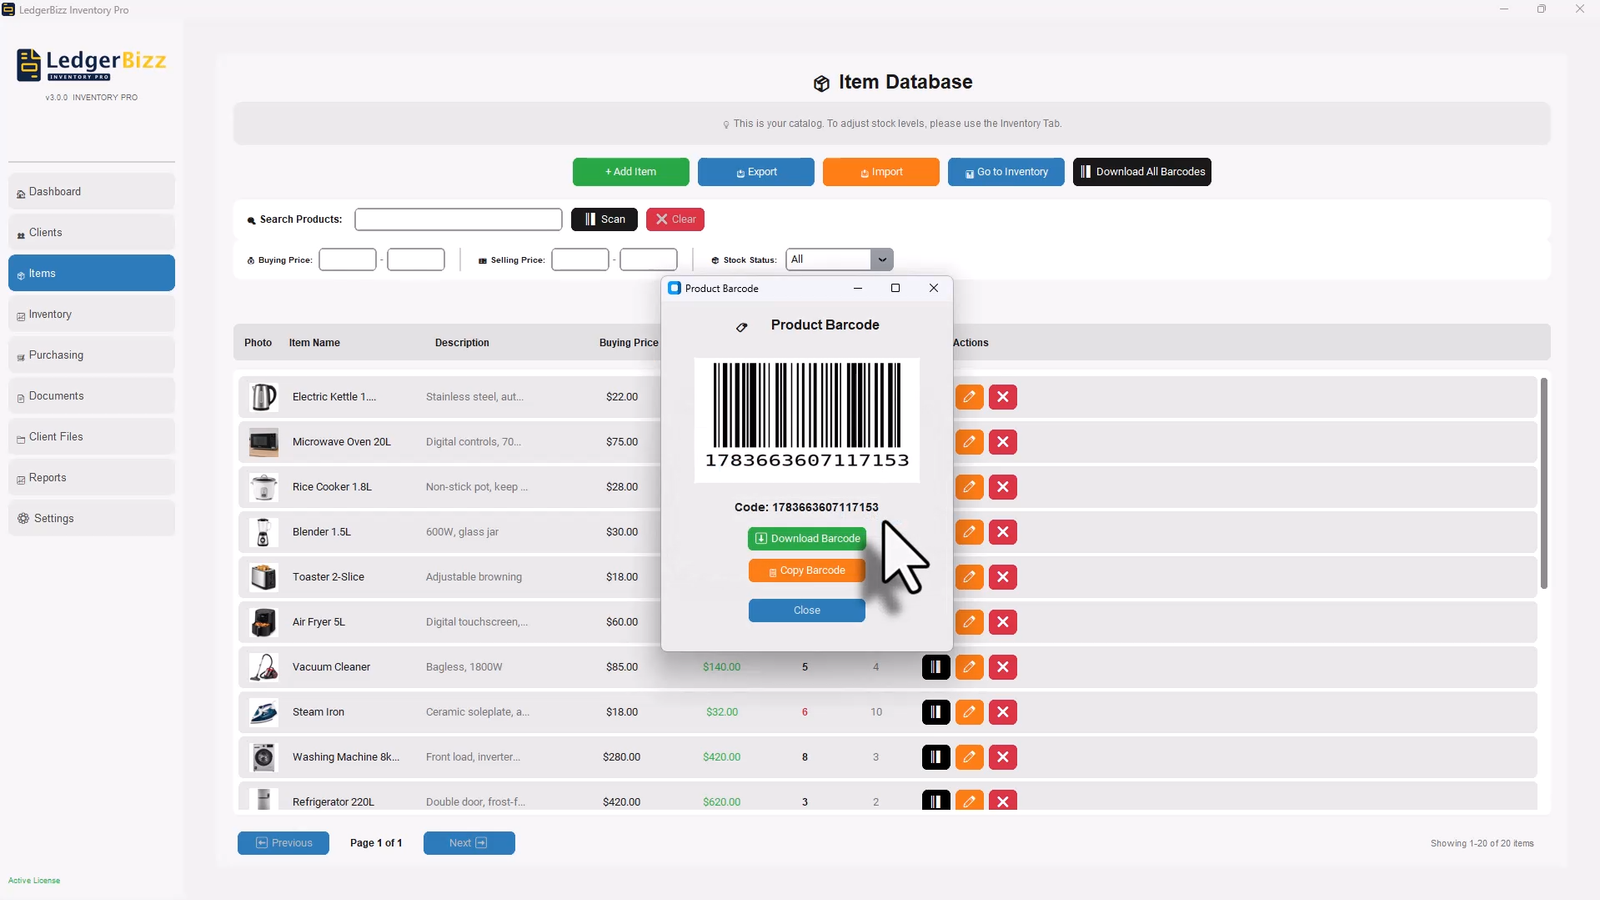Image resolution: width=1600 pixels, height=900 pixels.
Task: Open the Documents section
Action: pos(91,396)
